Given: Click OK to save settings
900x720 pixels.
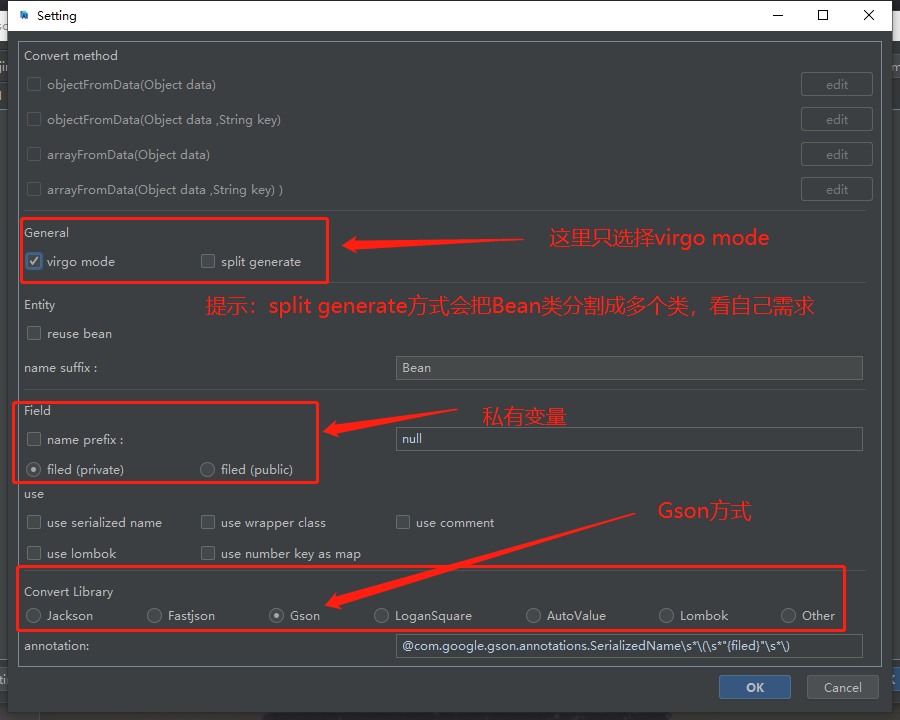Looking at the screenshot, I should point(754,687).
